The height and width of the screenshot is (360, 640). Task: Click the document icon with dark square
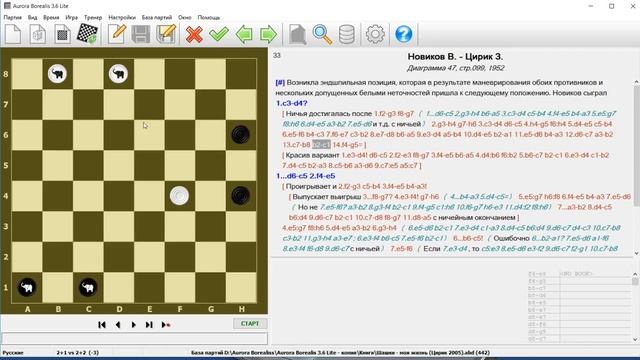pyautogui.click(x=62, y=34)
